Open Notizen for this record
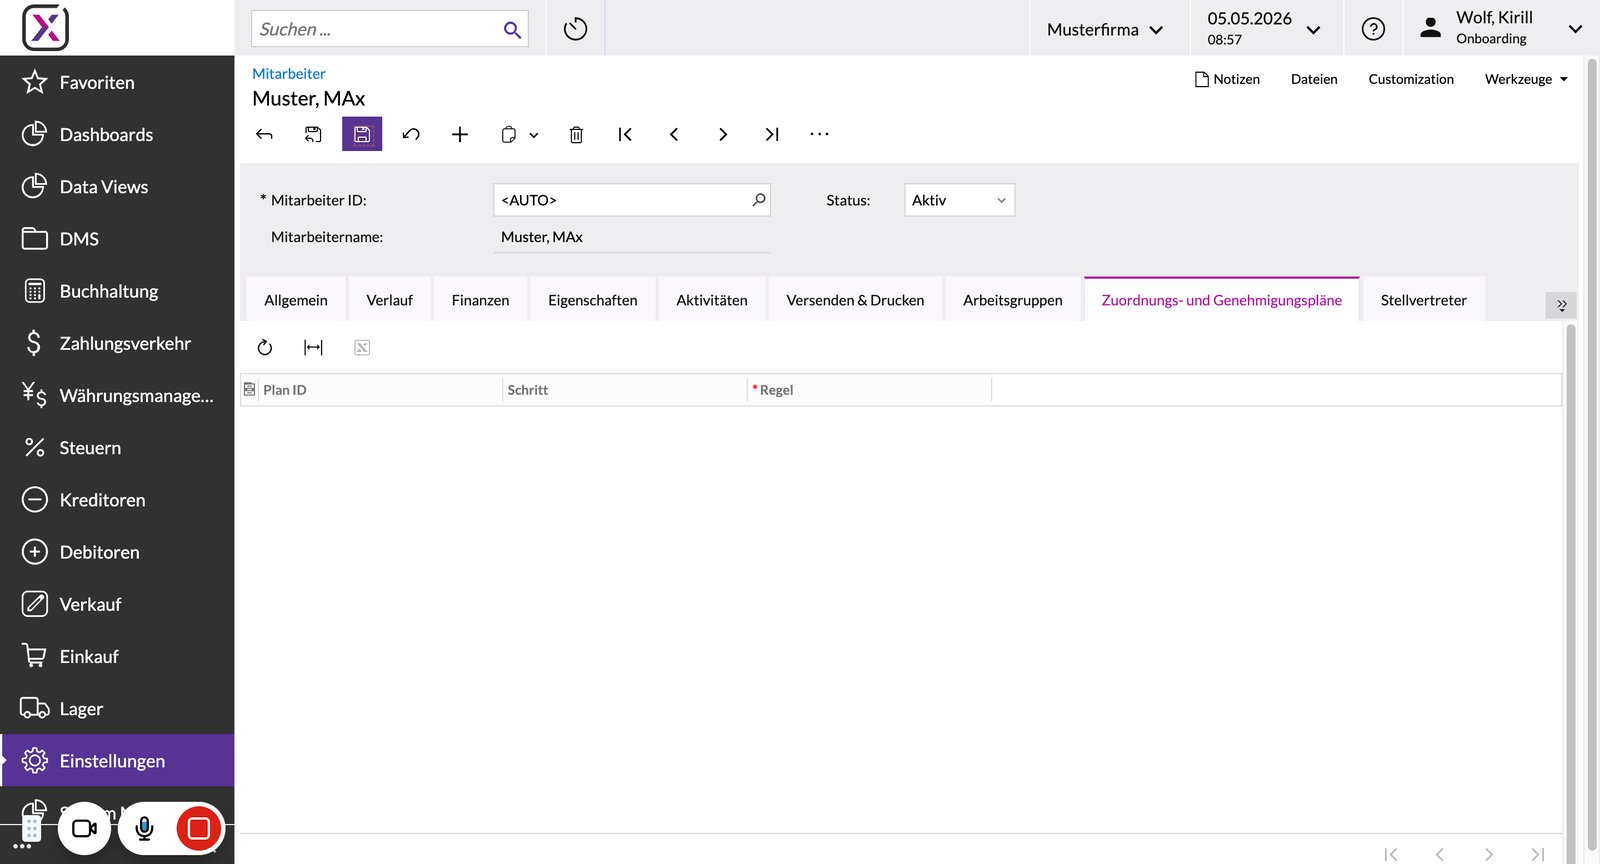 tap(1227, 79)
